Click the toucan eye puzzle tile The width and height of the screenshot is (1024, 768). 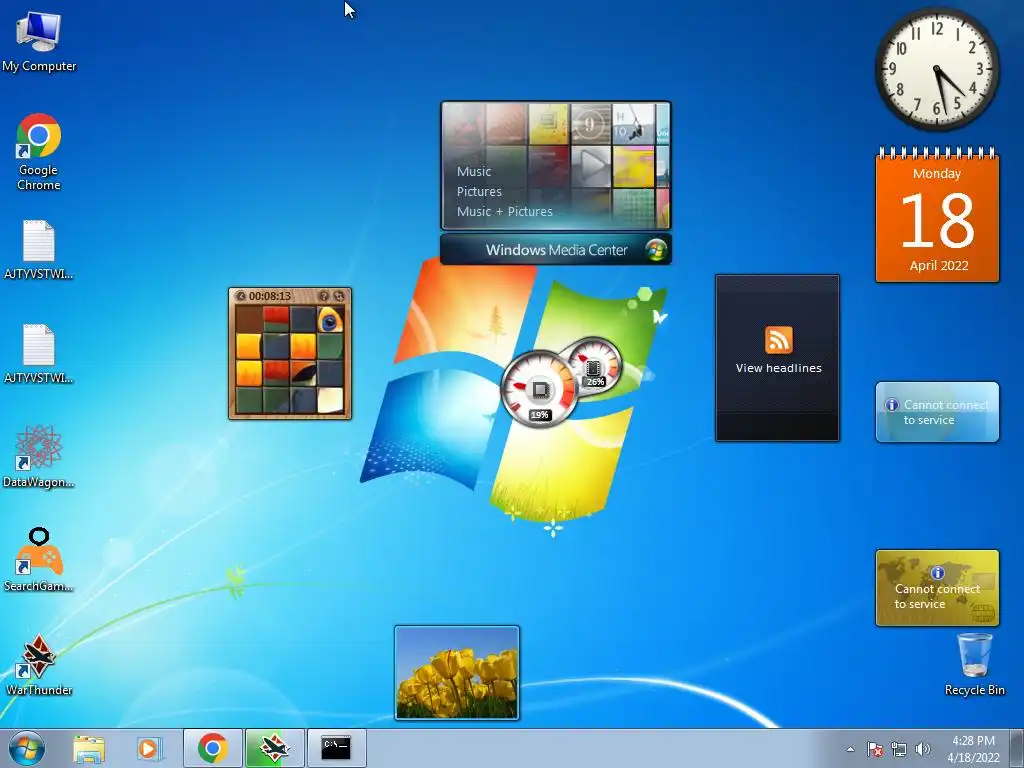coord(330,320)
